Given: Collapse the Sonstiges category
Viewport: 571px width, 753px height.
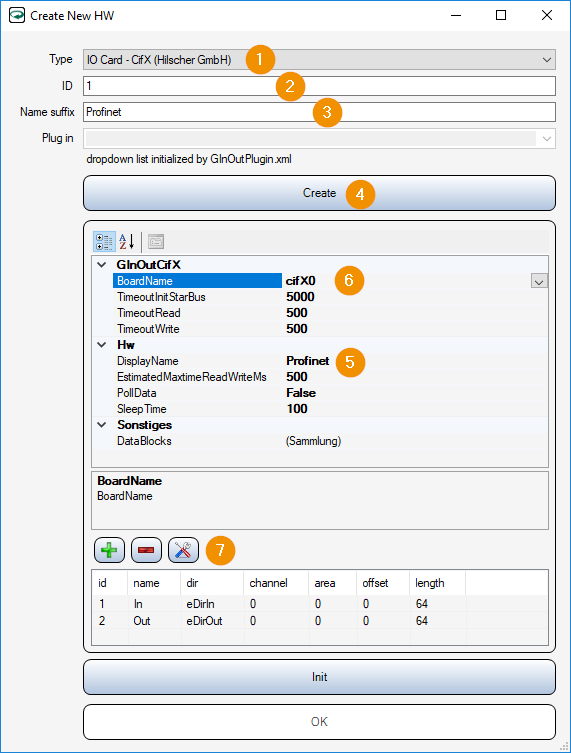Looking at the screenshot, I should point(102,425).
